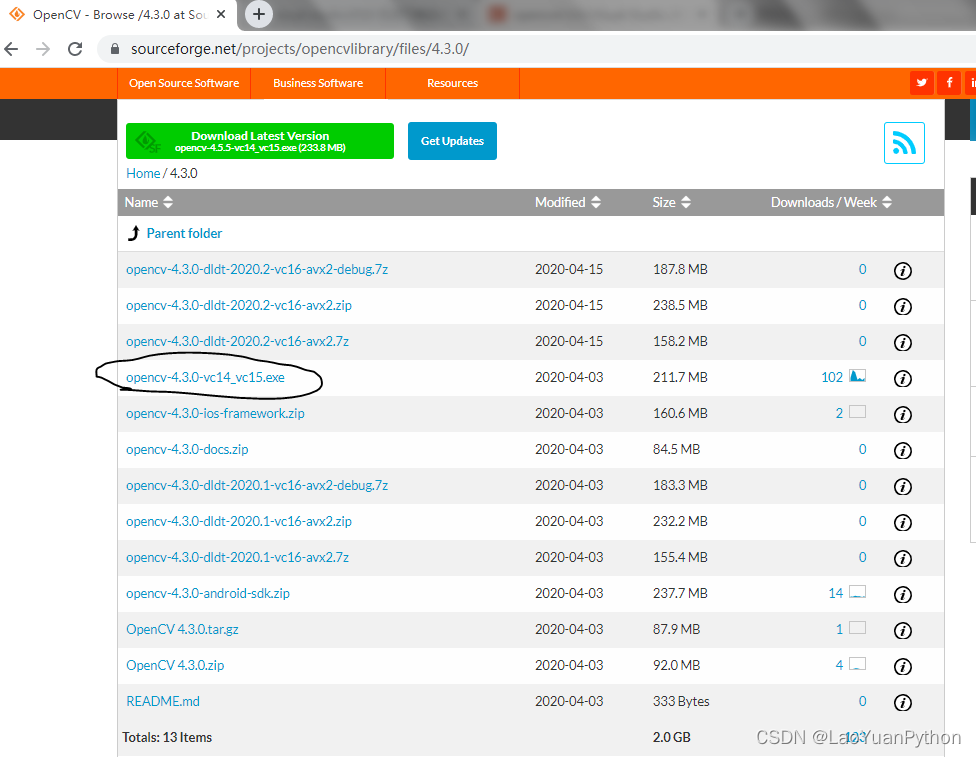This screenshot has height=757, width=976.
Task: Click the 102 weekly downloads count
Action: pos(832,377)
